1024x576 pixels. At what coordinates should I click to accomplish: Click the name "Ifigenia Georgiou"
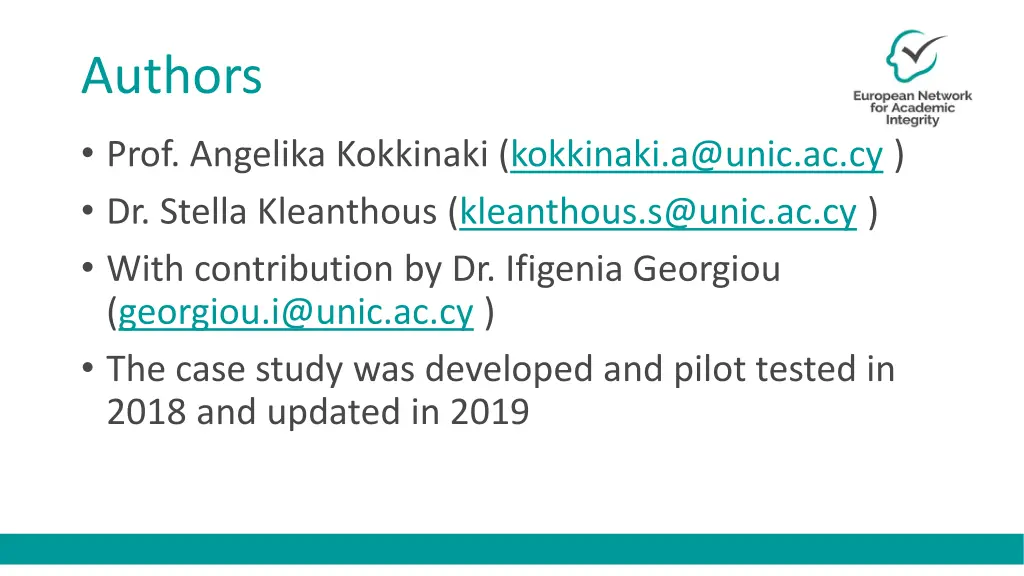point(643,269)
